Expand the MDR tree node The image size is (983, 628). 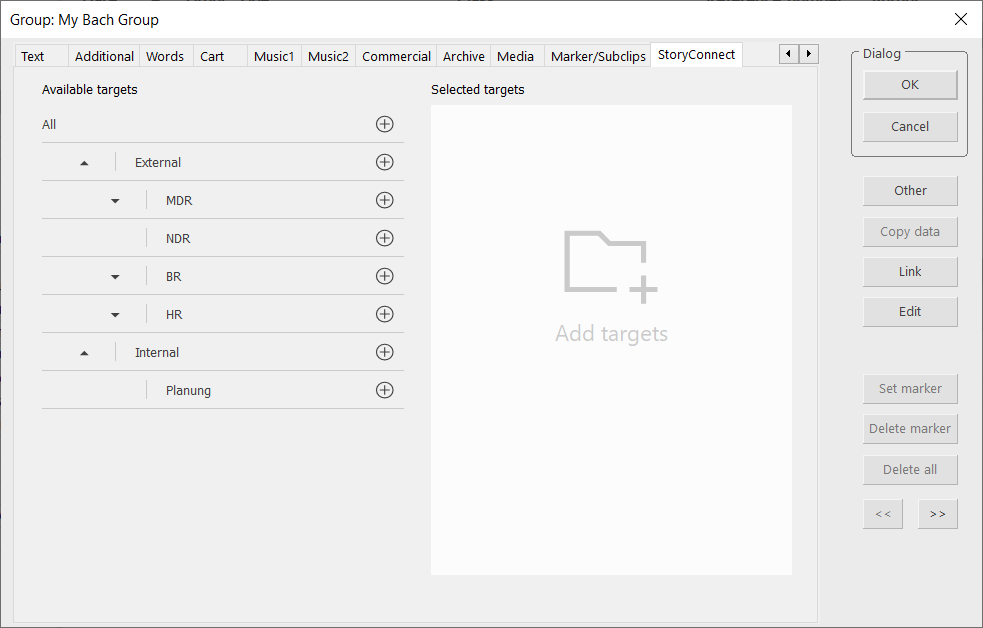click(x=115, y=201)
